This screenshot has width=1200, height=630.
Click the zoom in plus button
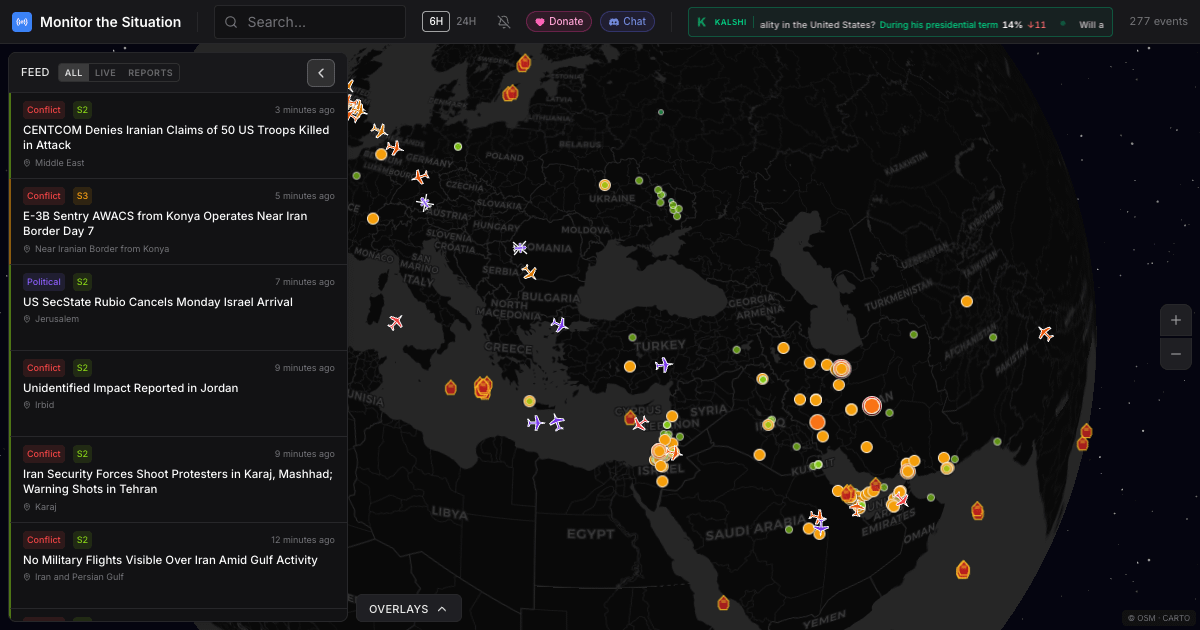click(x=1175, y=320)
